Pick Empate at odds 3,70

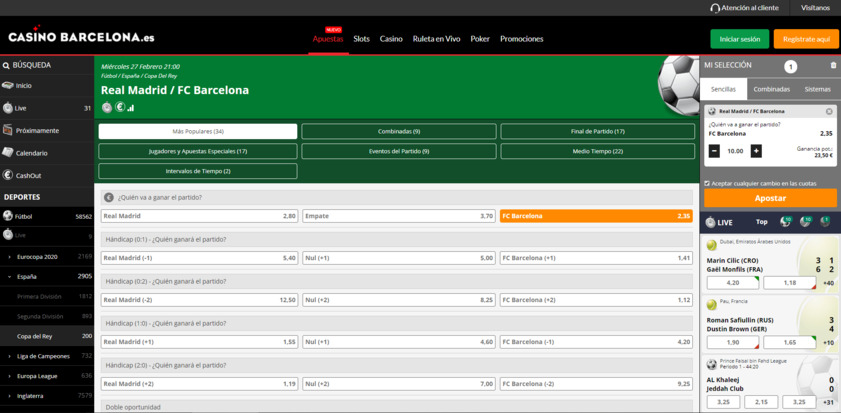(x=399, y=216)
